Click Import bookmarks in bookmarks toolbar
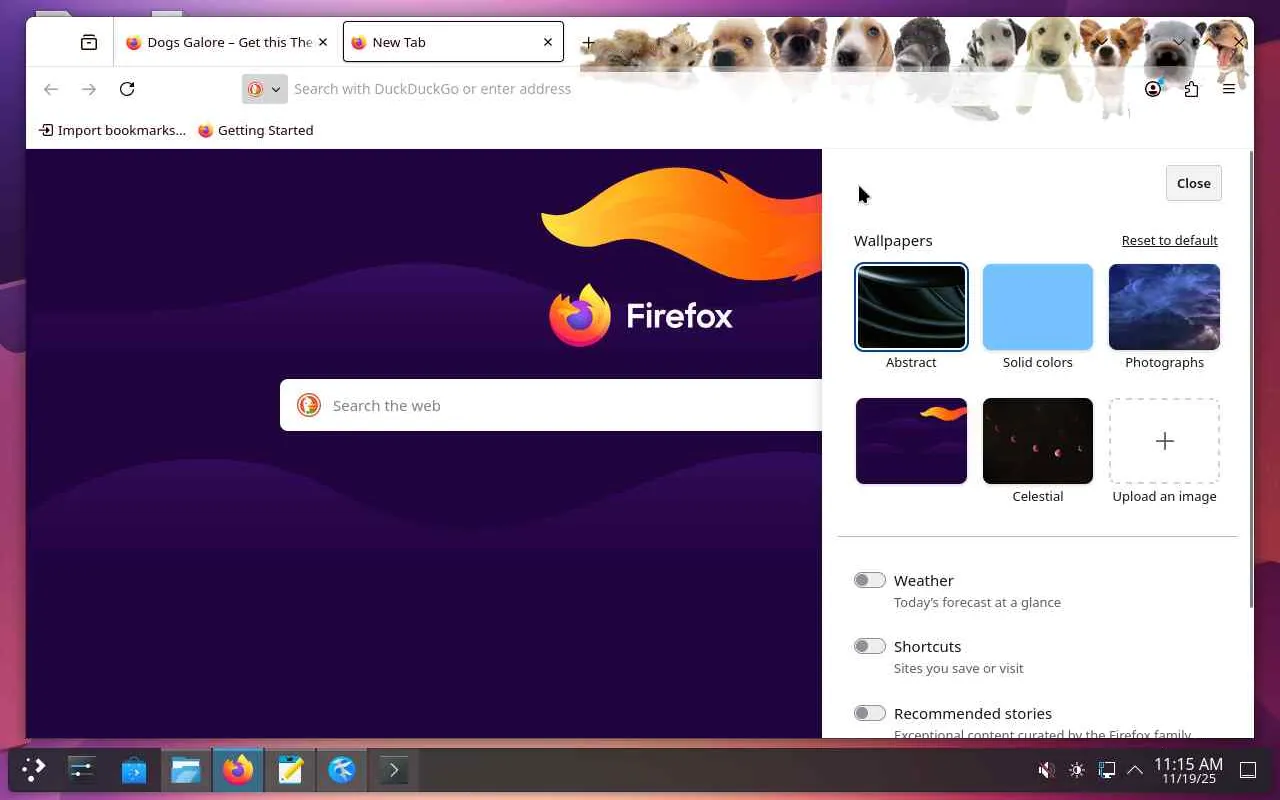This screenshot has width=1280, height=800. 112,130
